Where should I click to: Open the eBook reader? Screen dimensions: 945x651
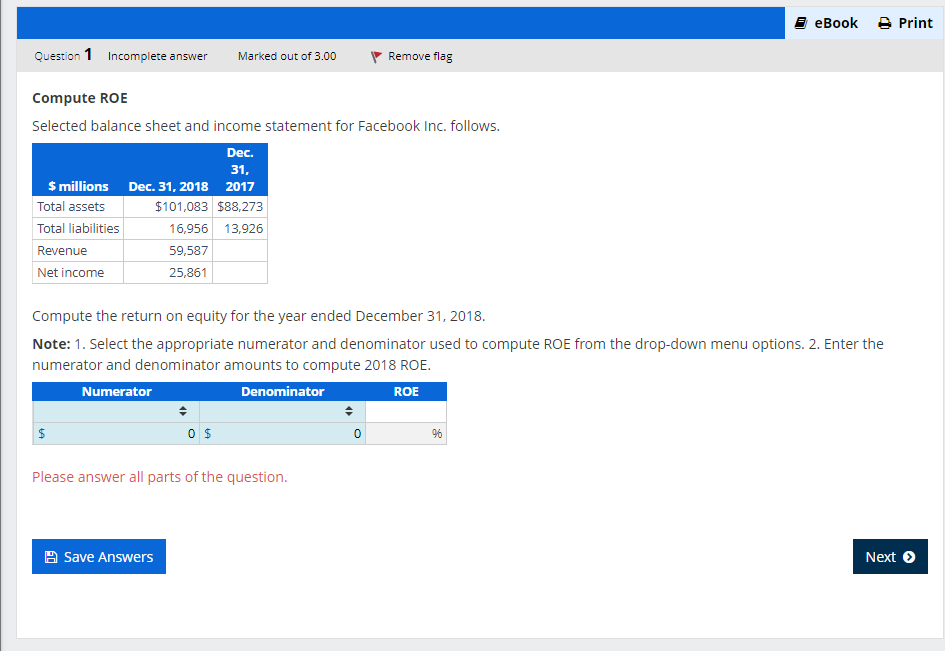(826, 22)
